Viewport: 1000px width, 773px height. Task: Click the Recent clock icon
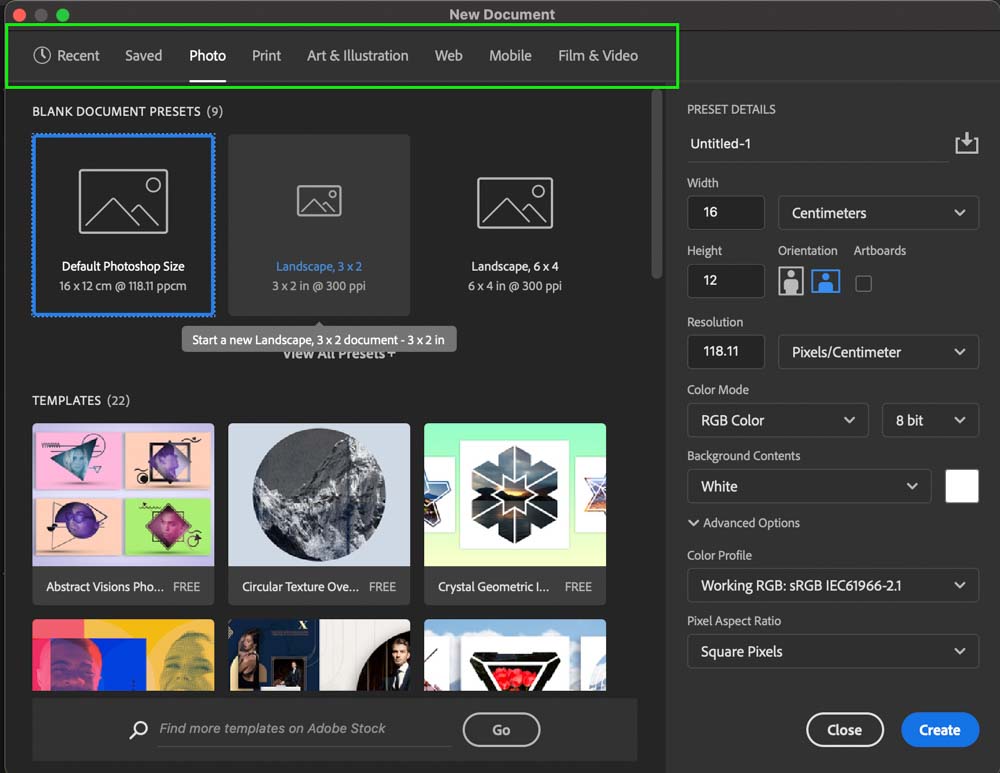tap(42, 55)
